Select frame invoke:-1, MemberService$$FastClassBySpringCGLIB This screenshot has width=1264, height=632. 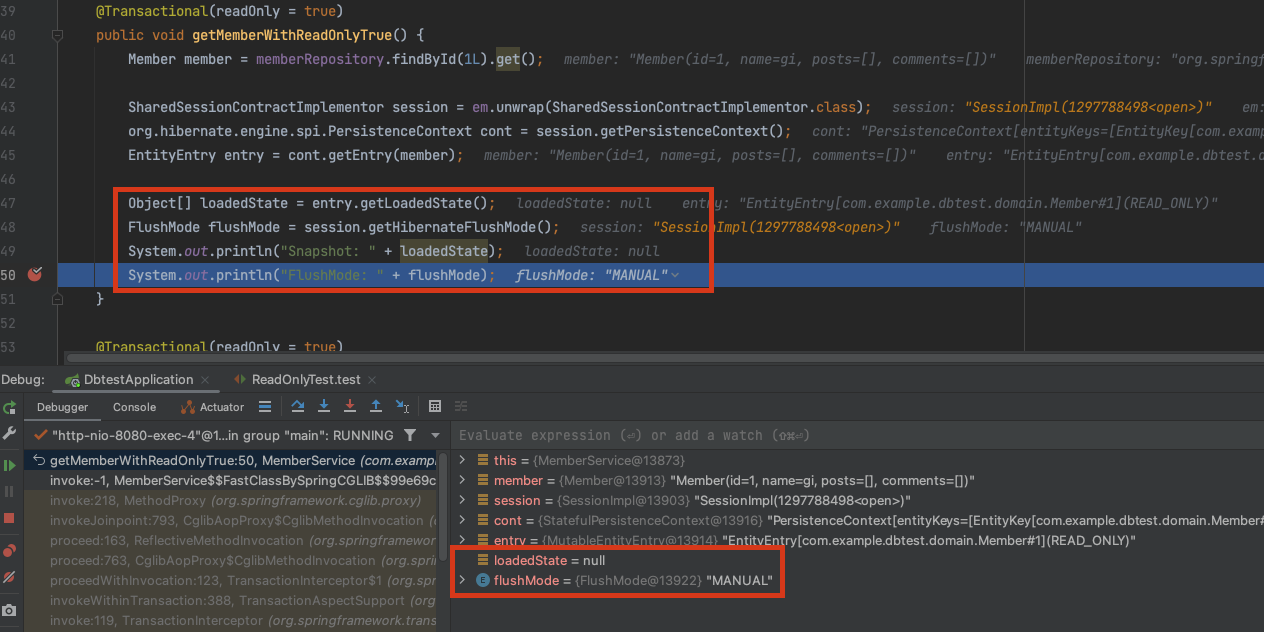232,480
